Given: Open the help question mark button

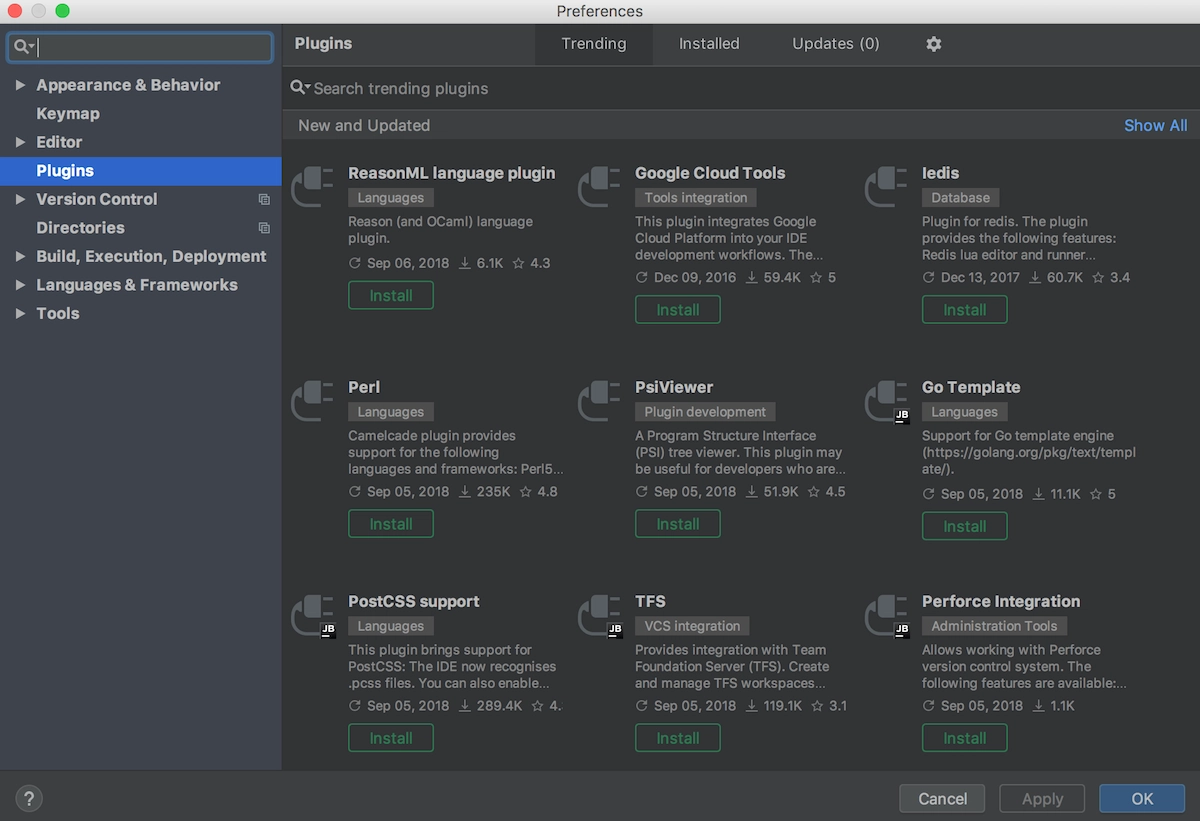Looking at the screenshot, I should tap(29, 798).
